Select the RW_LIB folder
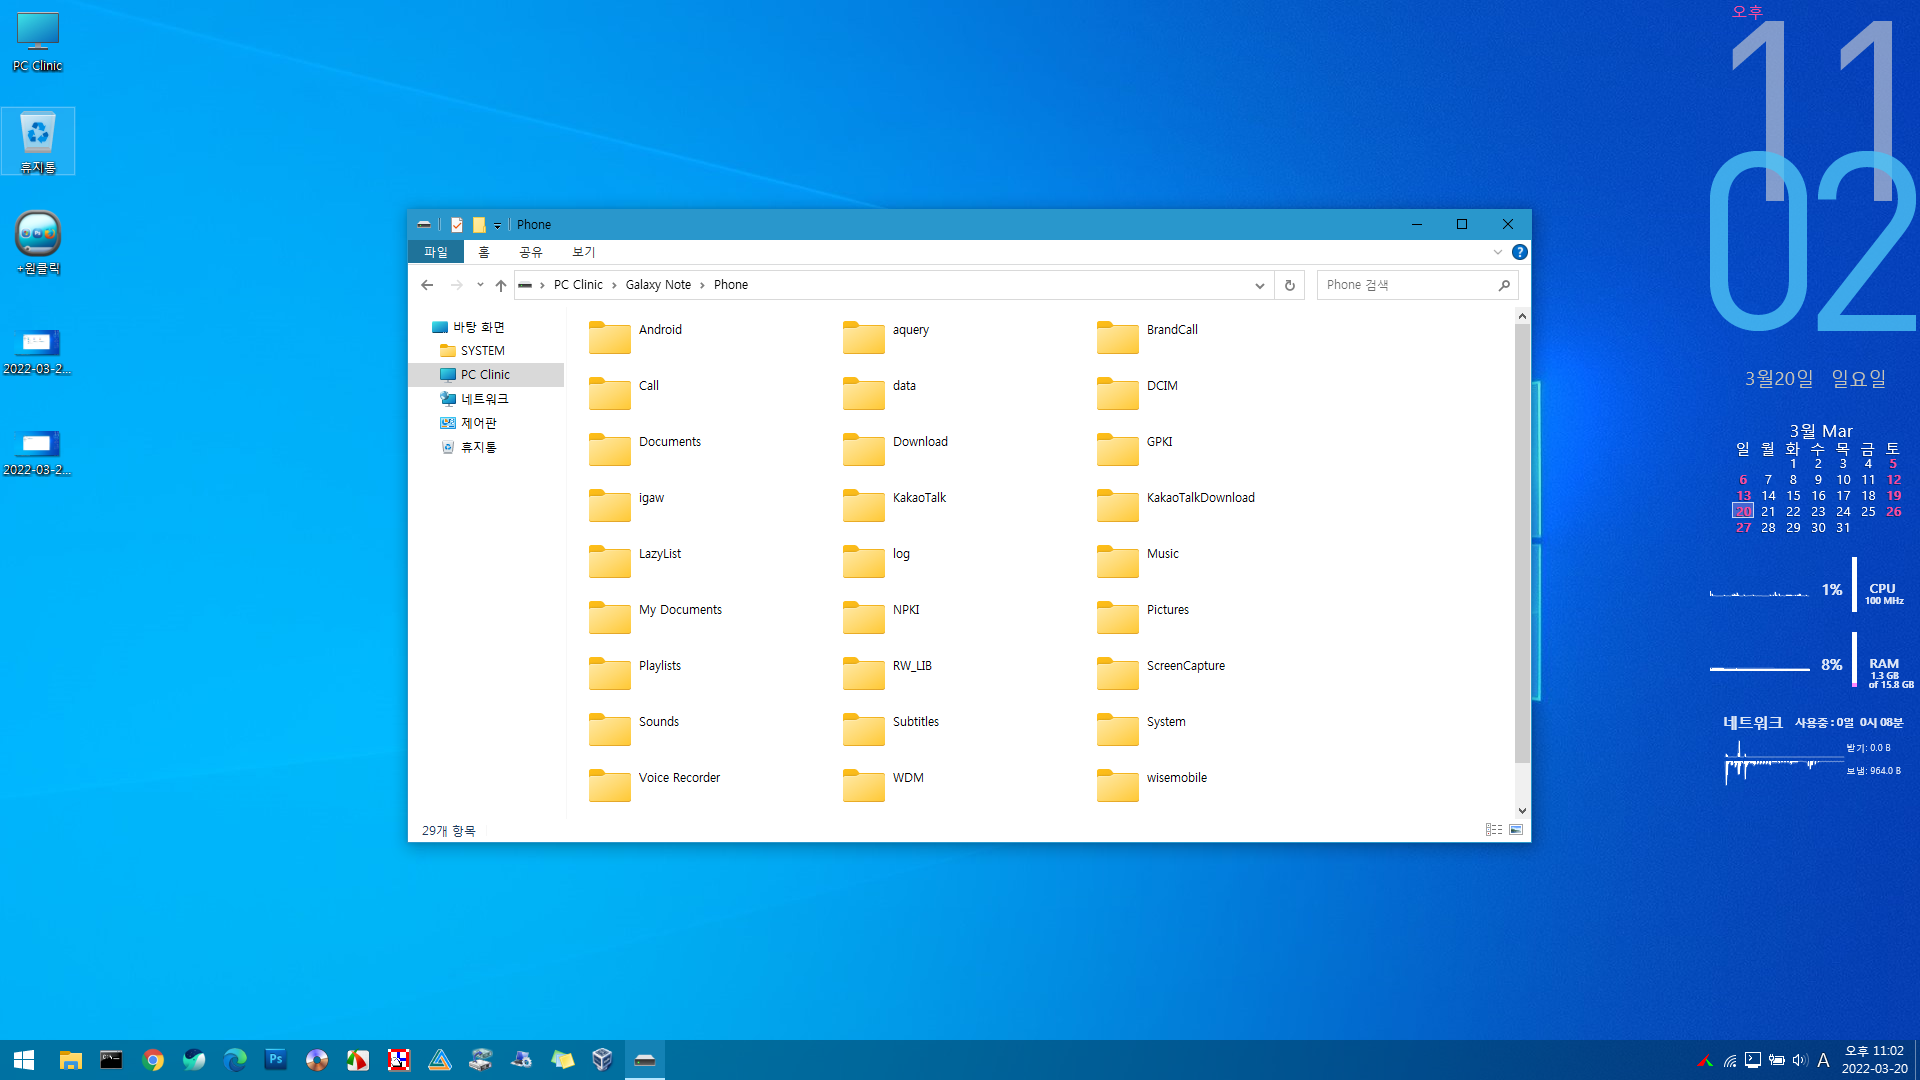The width and height of the screenshot is (1920, 1080). tap(888, 673)
